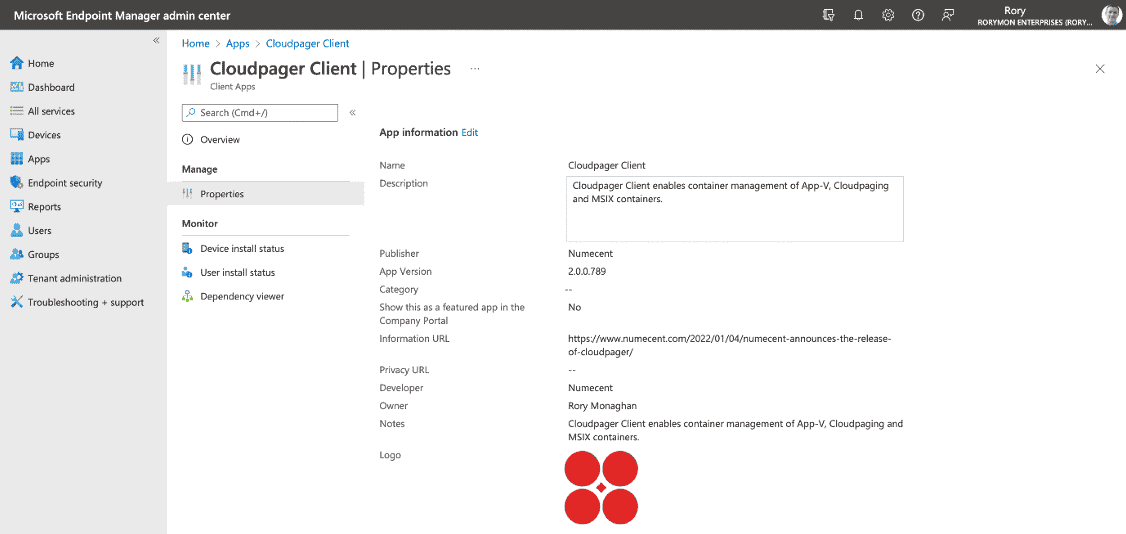This screenshot has width=1126, height=534.
Task: Go to Home breadcrumb link
Action: click(x=195, y=43)
